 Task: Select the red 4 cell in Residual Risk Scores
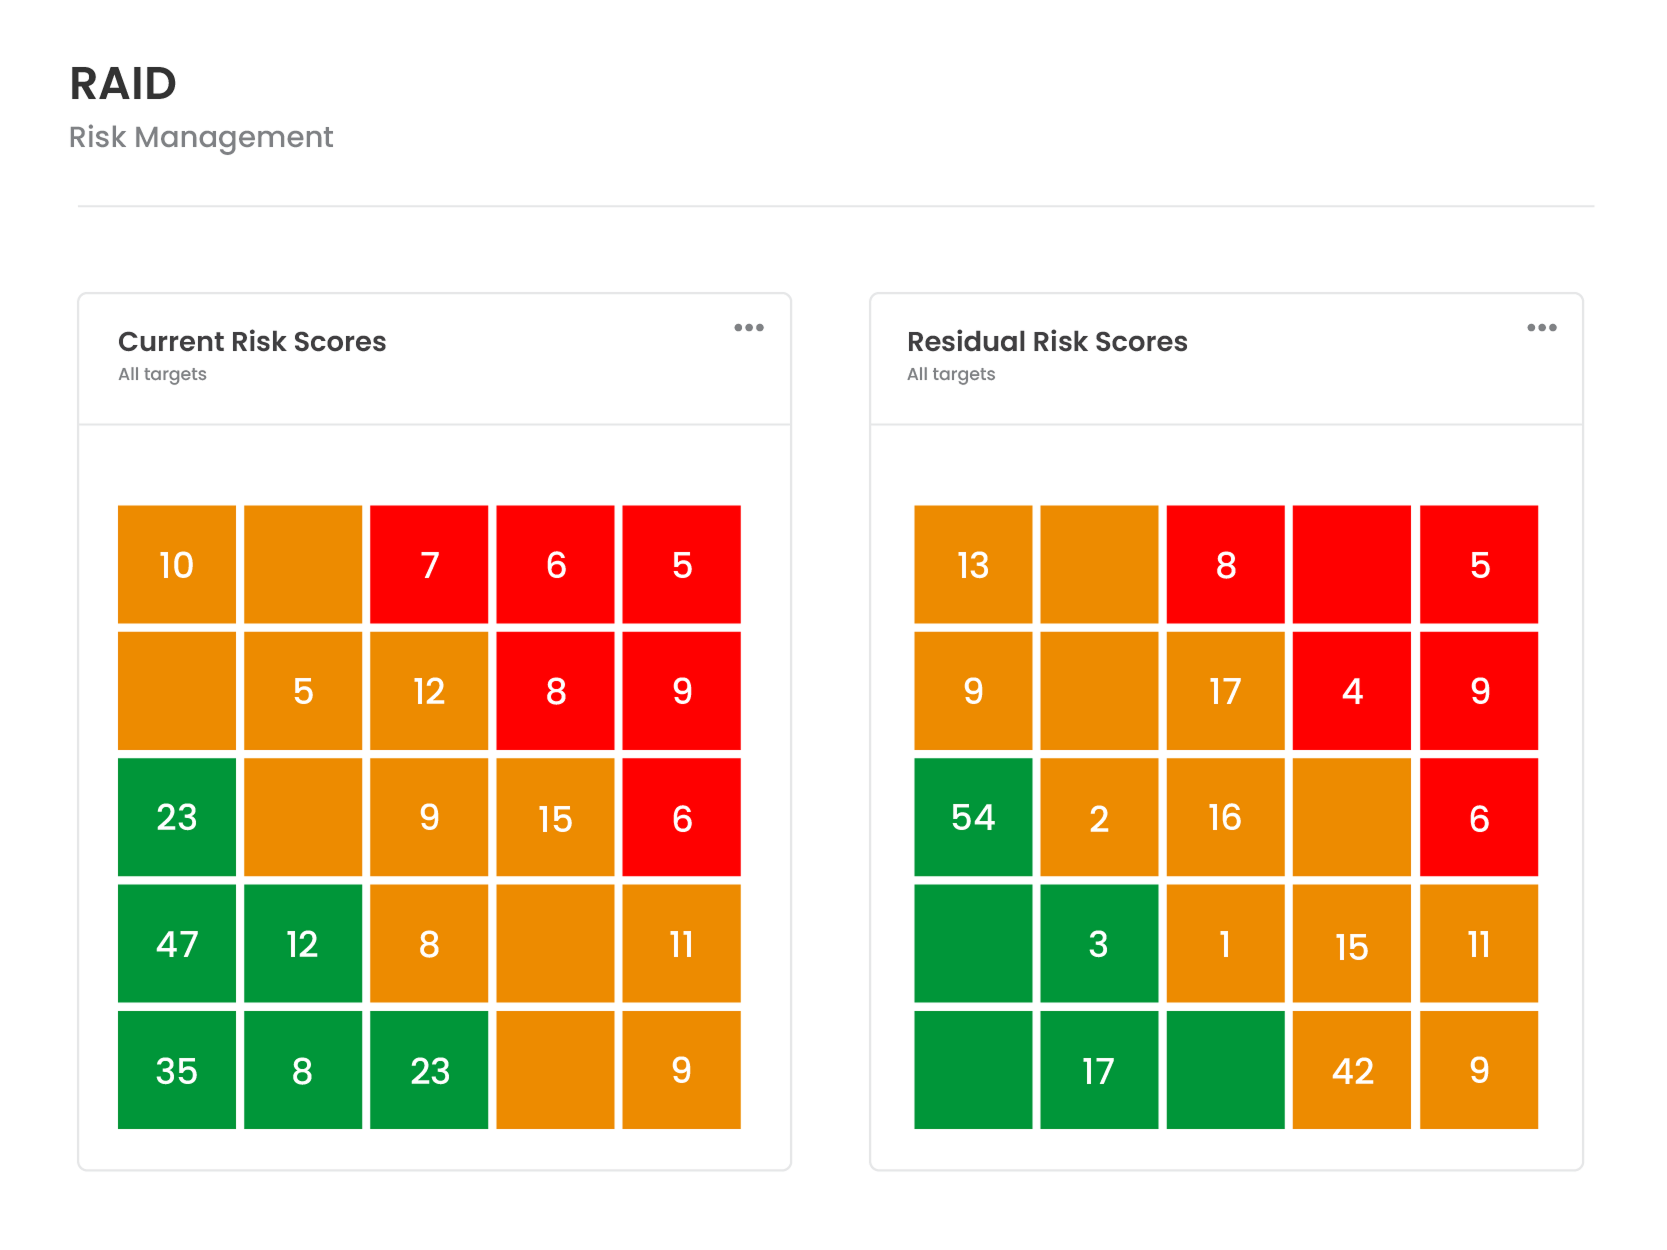coord(1352,691)
